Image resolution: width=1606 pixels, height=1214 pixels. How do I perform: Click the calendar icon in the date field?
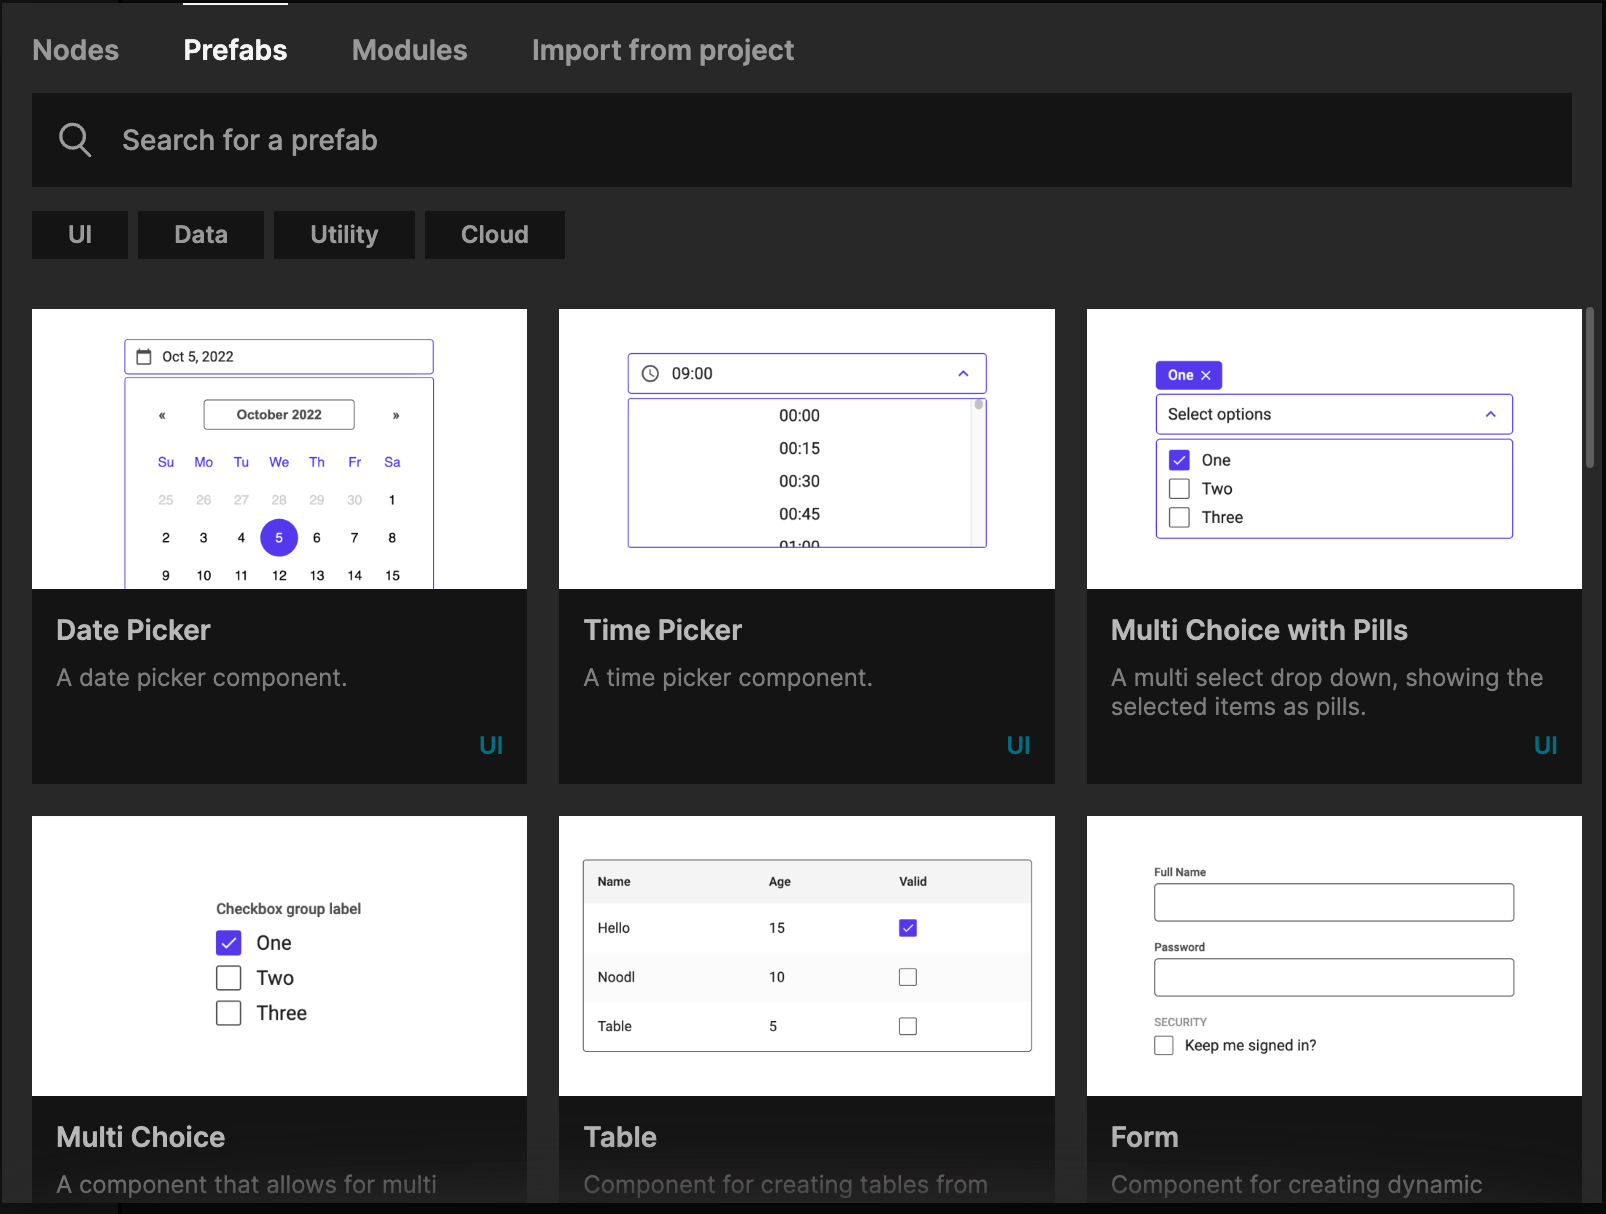click(x=144, y=357)
